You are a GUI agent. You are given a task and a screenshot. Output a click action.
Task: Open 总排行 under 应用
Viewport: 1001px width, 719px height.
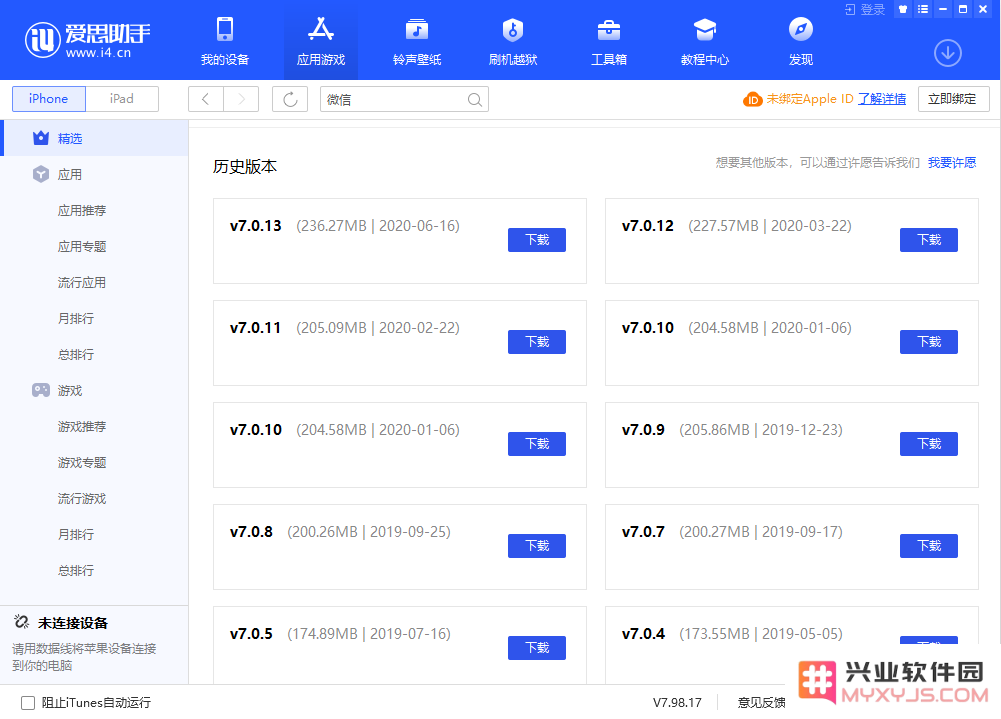(x=76, y=354)
